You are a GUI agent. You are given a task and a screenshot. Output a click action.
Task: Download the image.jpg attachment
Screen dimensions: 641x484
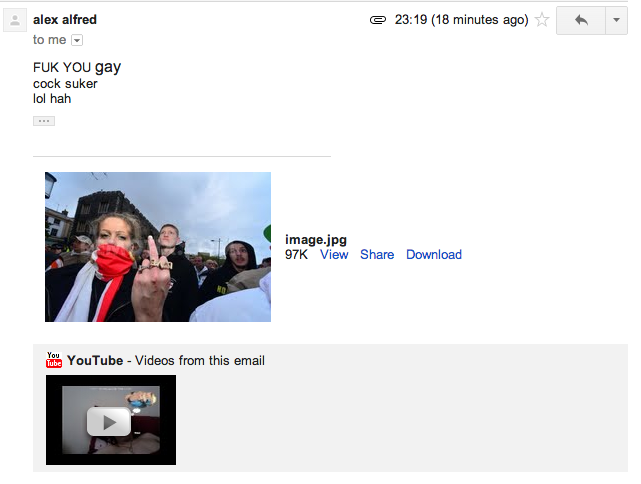click(x=434, y=254)
